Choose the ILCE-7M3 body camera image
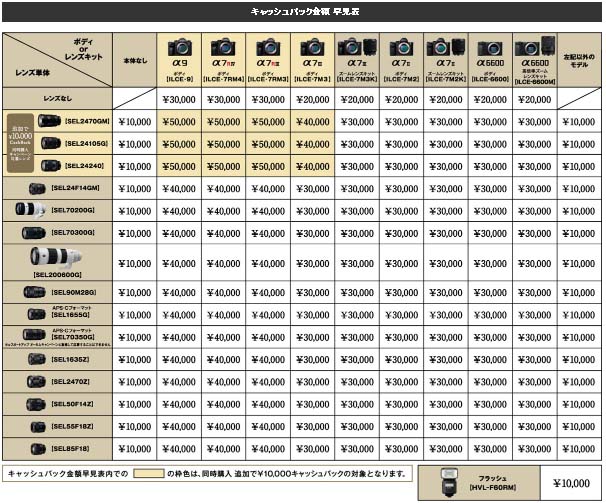This screenshot has height=503, width=606. point(312,47)
